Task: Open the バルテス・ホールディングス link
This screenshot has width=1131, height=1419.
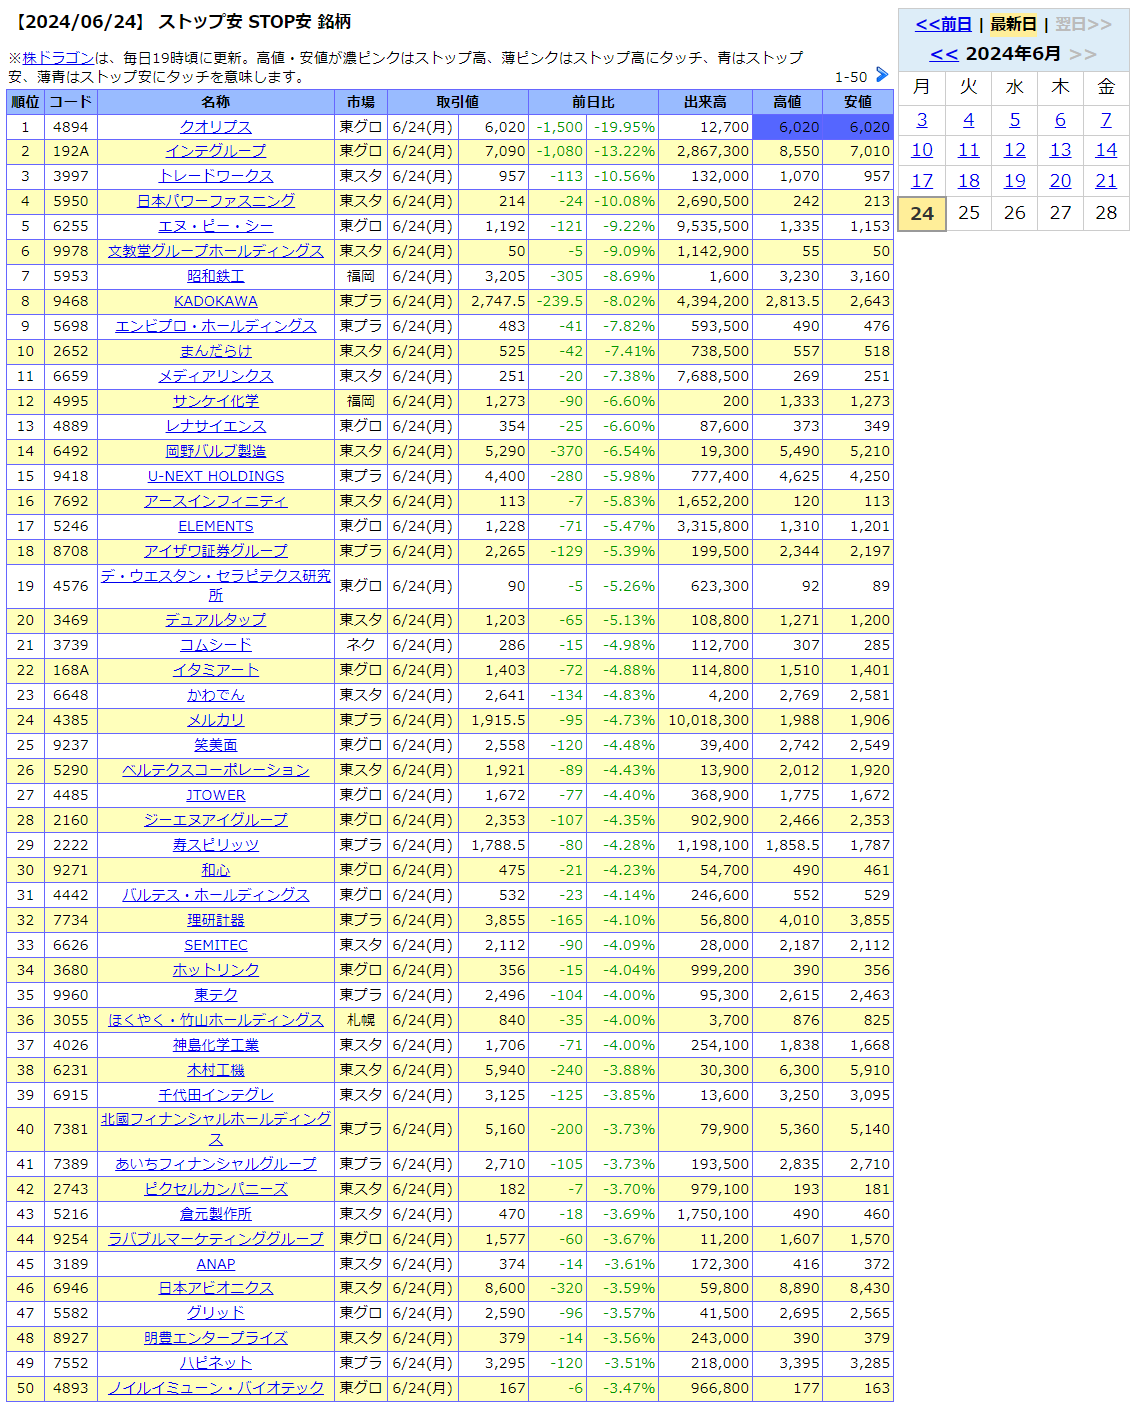Action: [x=216, y=895]
